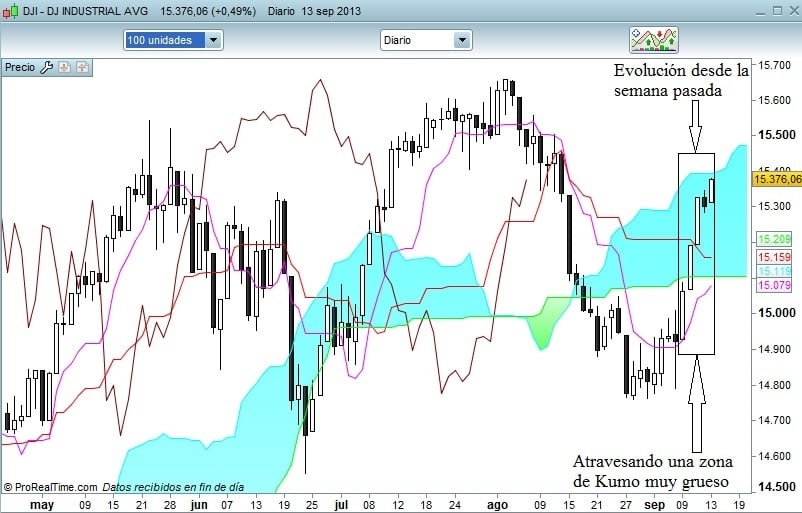Expand the 100 unidades dropdown arrow

coord(214,40)
